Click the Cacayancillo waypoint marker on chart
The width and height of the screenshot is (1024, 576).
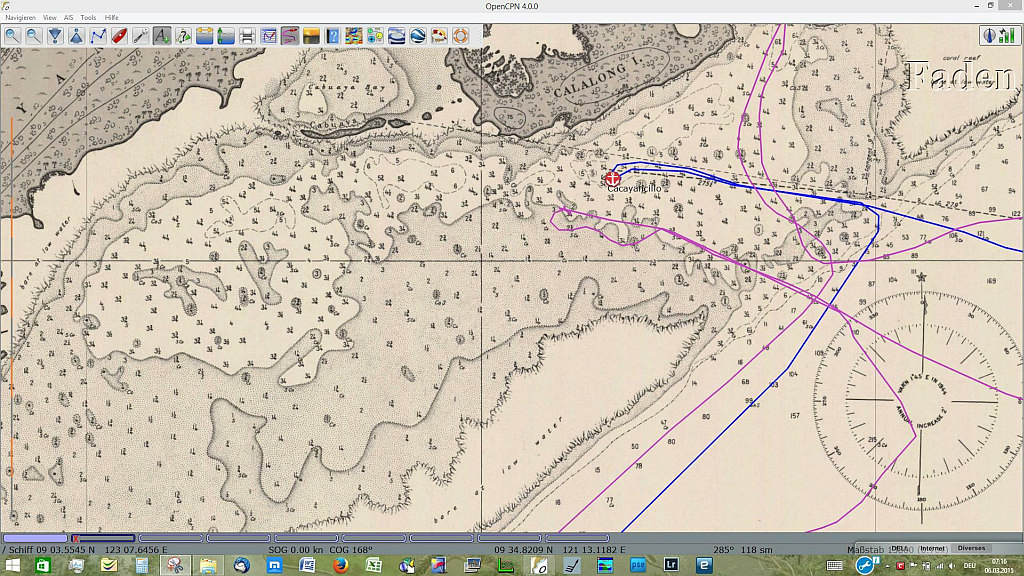612,177
